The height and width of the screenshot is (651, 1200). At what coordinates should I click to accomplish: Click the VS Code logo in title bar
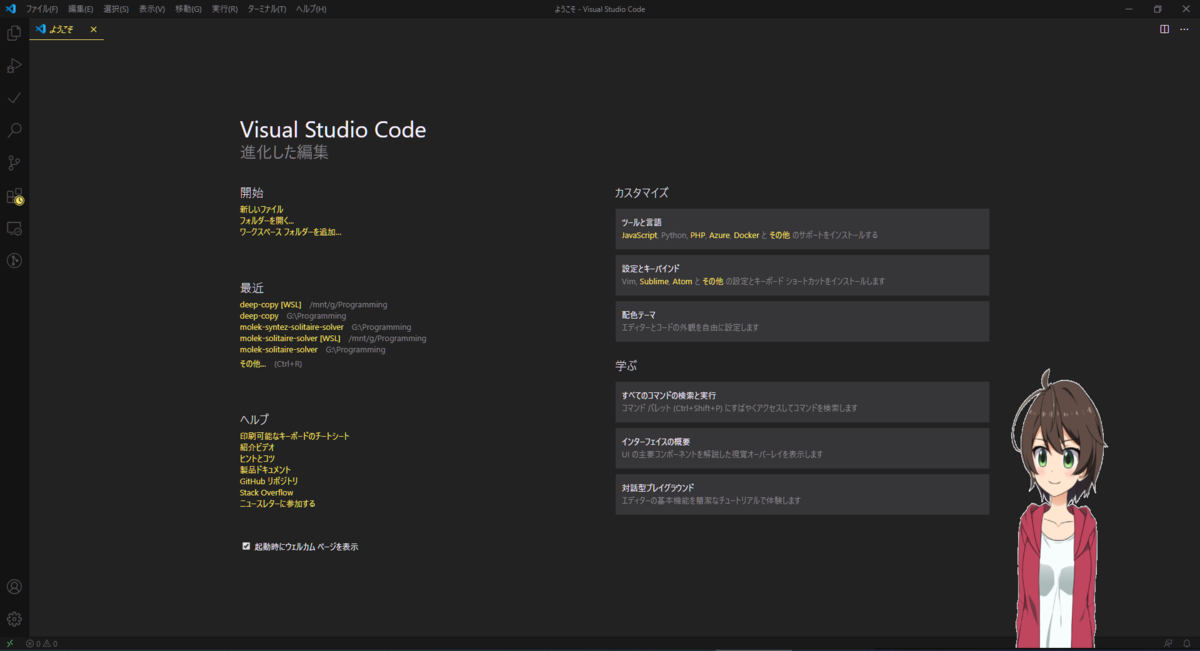pyautogui.click(x=10, y=9)
